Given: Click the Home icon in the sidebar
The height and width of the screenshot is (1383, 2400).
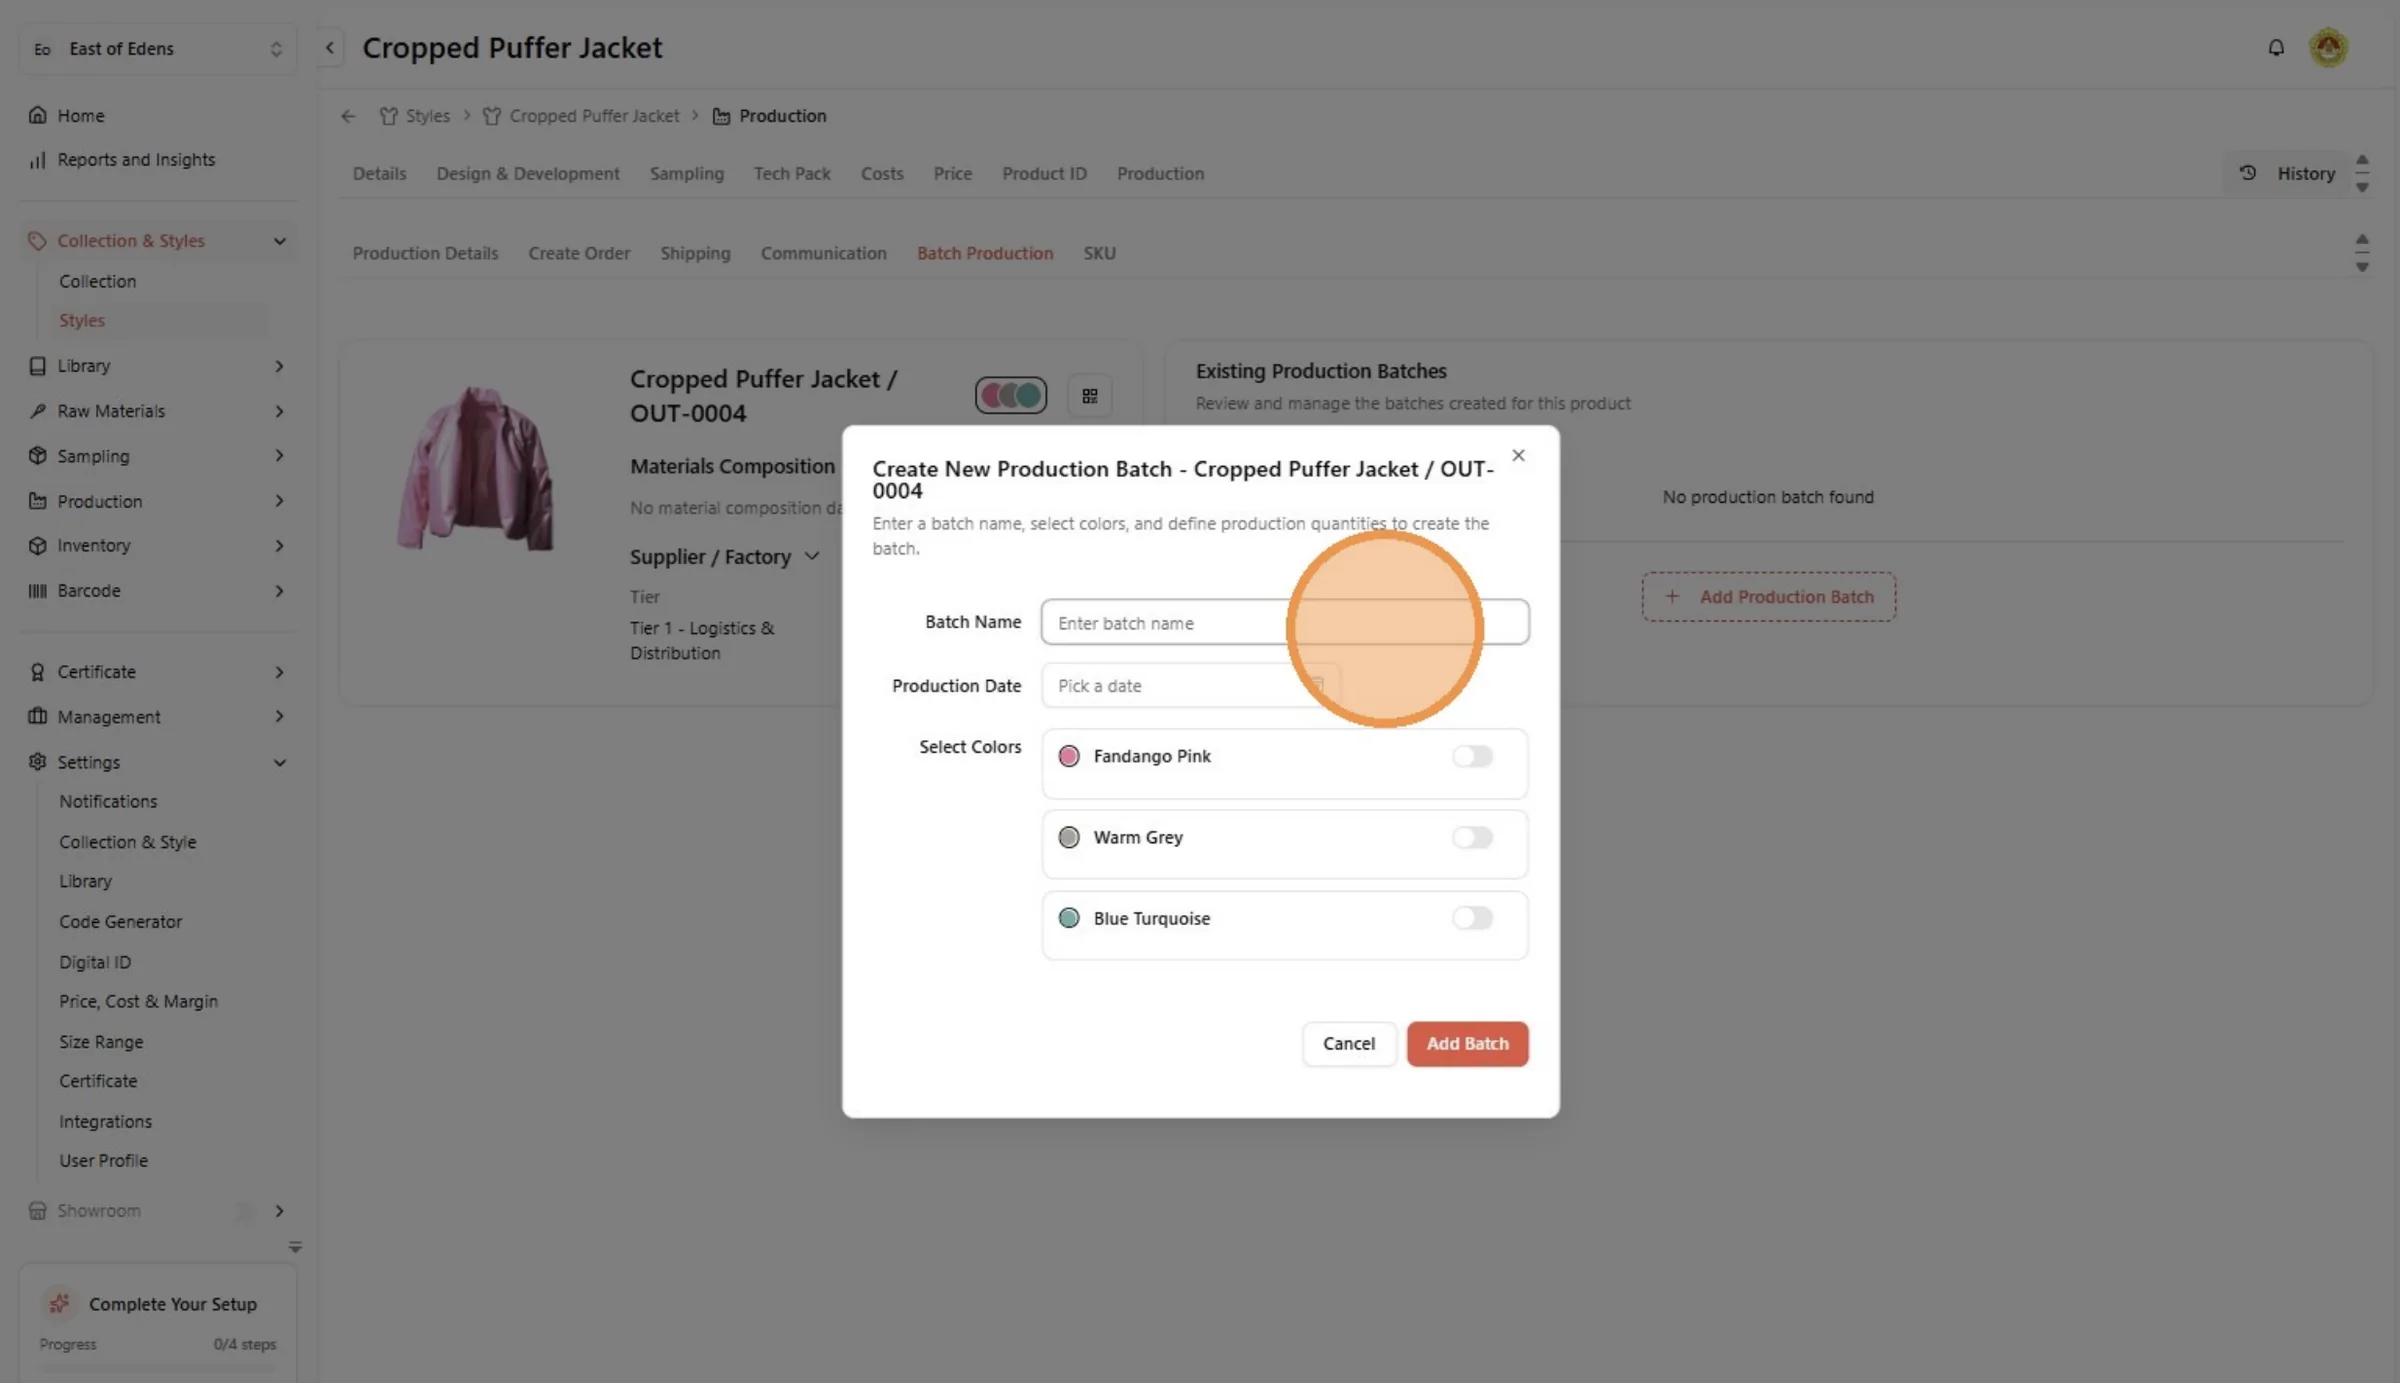Looking at the screenshot, I should click(38, 115).
